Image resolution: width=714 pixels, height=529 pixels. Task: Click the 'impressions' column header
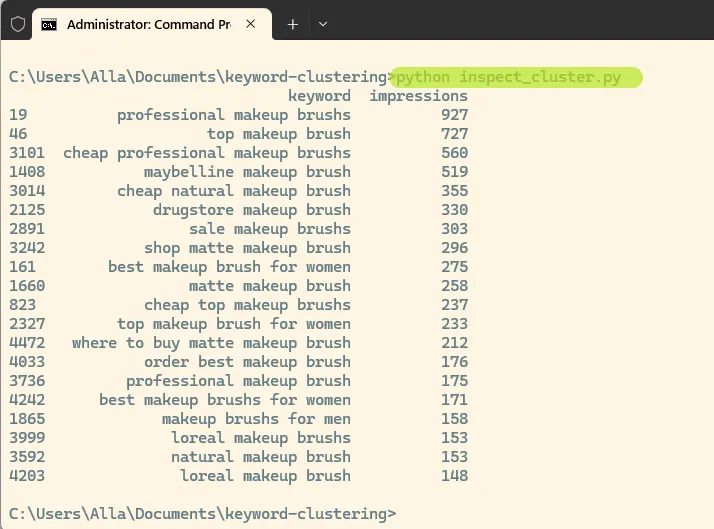(418, 96)
